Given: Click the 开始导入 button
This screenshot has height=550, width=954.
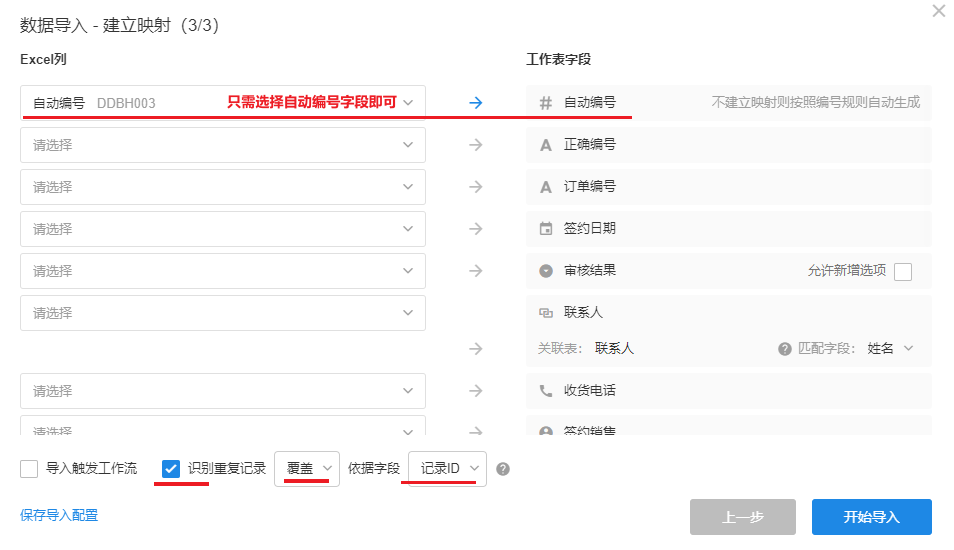Looking at the screenshot, I should (x=871, y=517).
